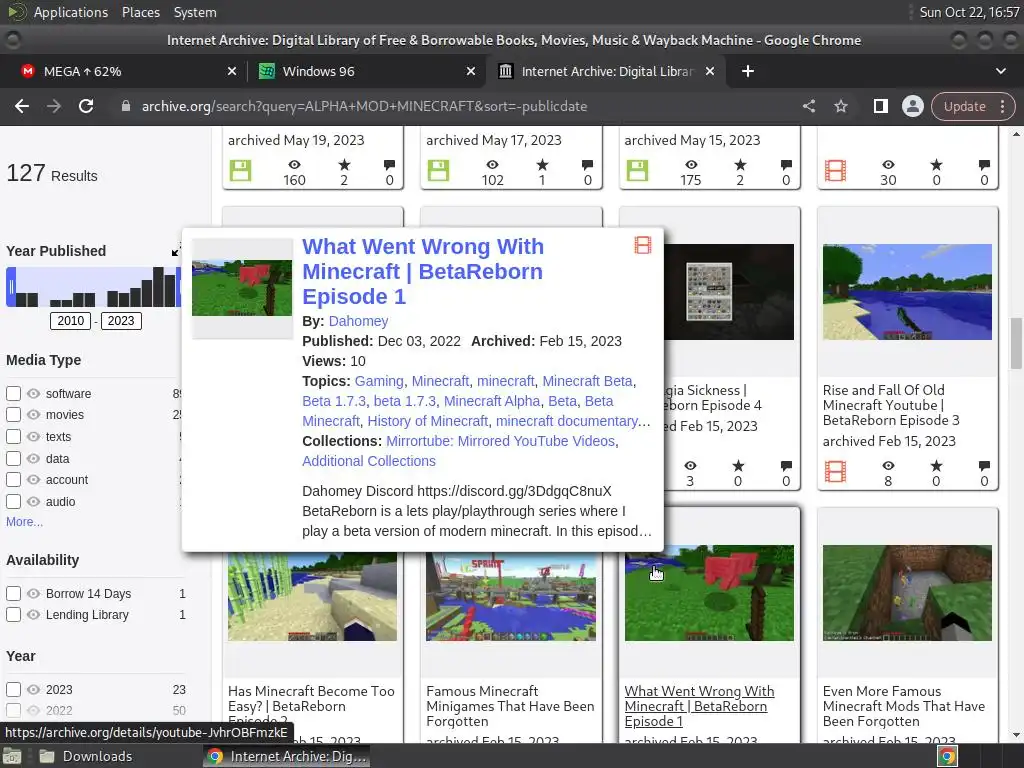The height and width of the screenshot is (768, 1024).
Task: Click movie icon on Rise and Fall card
Action: (x=835, y=471)
